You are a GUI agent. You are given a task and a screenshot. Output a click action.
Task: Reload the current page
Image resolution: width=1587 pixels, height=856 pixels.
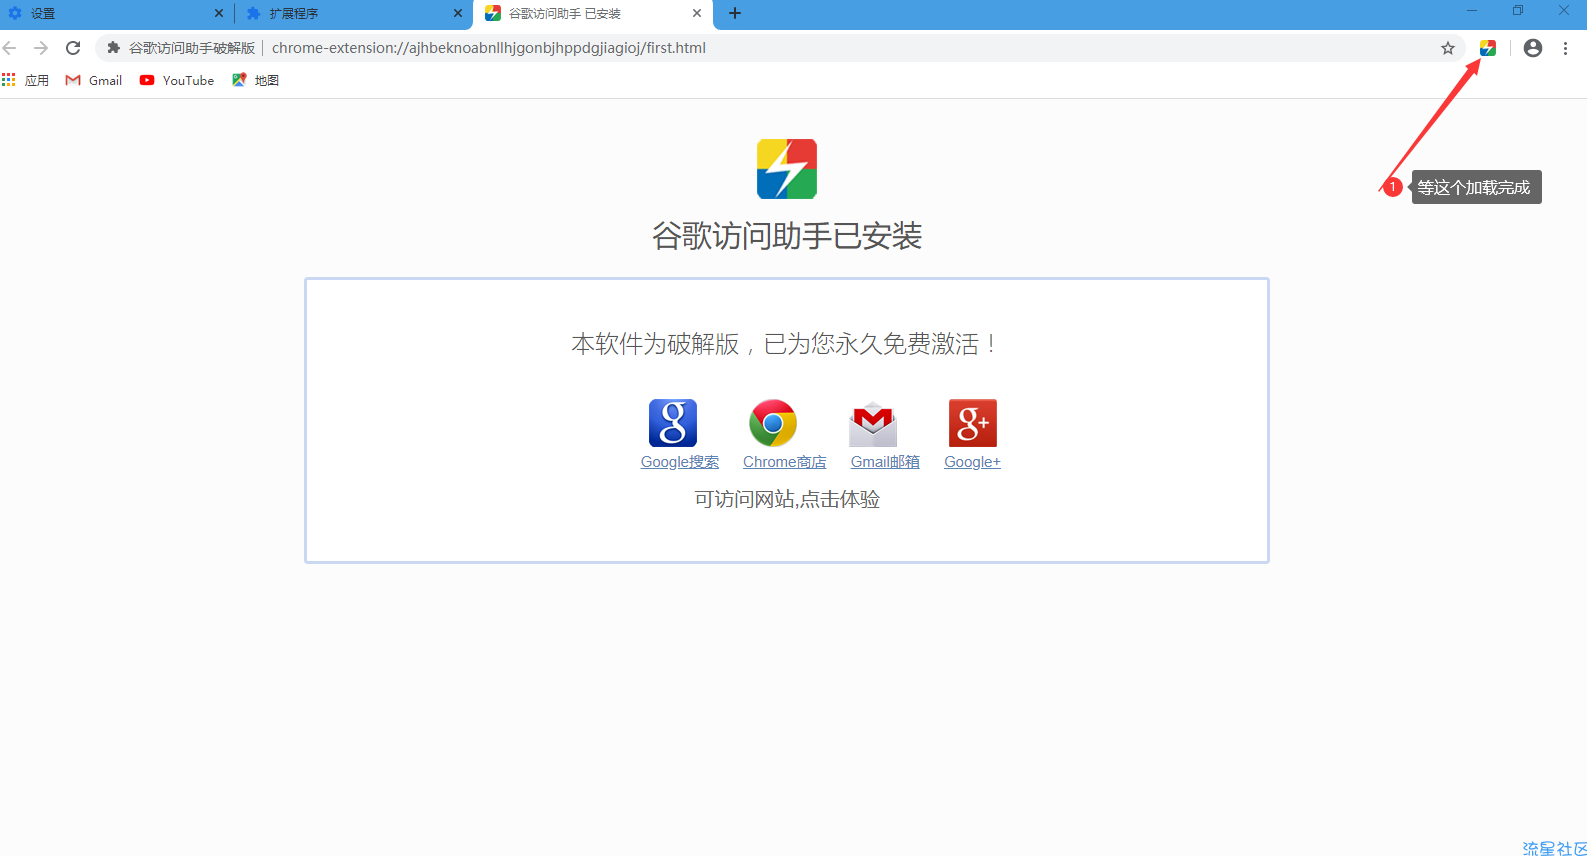pyautogui.click(x=73, y=48)
